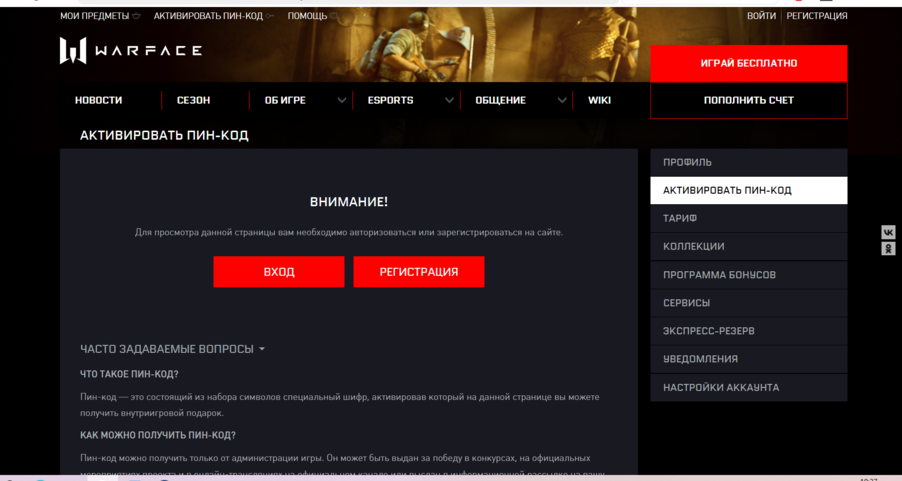Screen dimensions: 902x481
Task: Expand the ОБЩЕНИЕ dropdown chevron
Action: point(562,100)
